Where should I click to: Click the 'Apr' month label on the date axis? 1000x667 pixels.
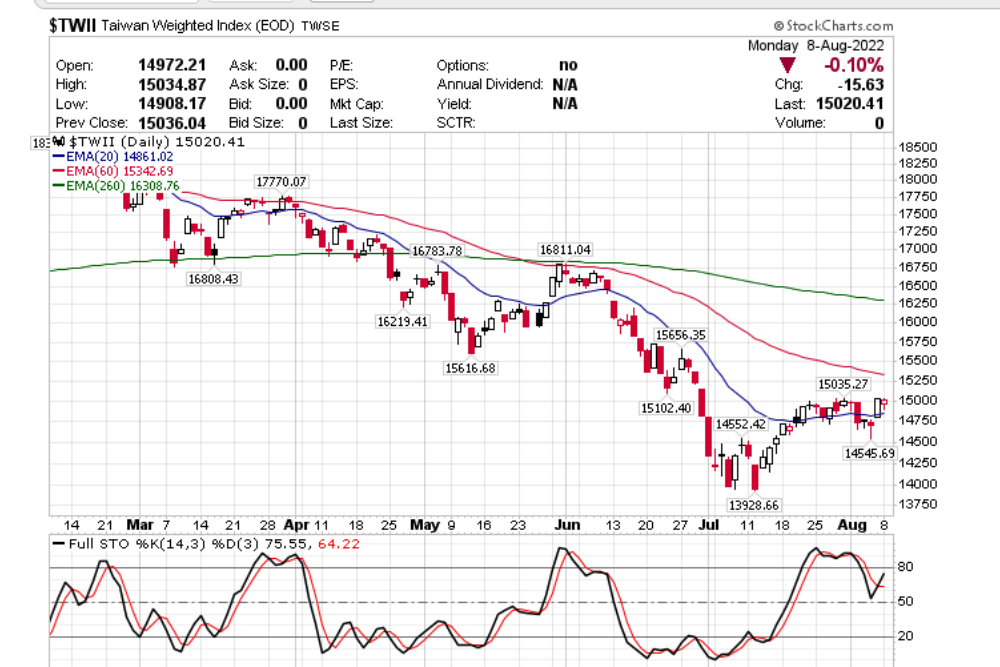tap(297, 525)
